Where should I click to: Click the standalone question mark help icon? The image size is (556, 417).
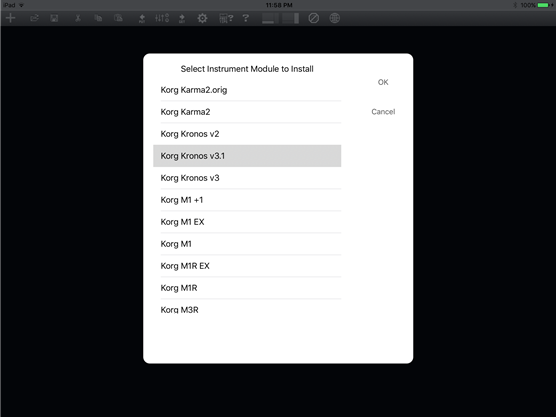point(246,18)
